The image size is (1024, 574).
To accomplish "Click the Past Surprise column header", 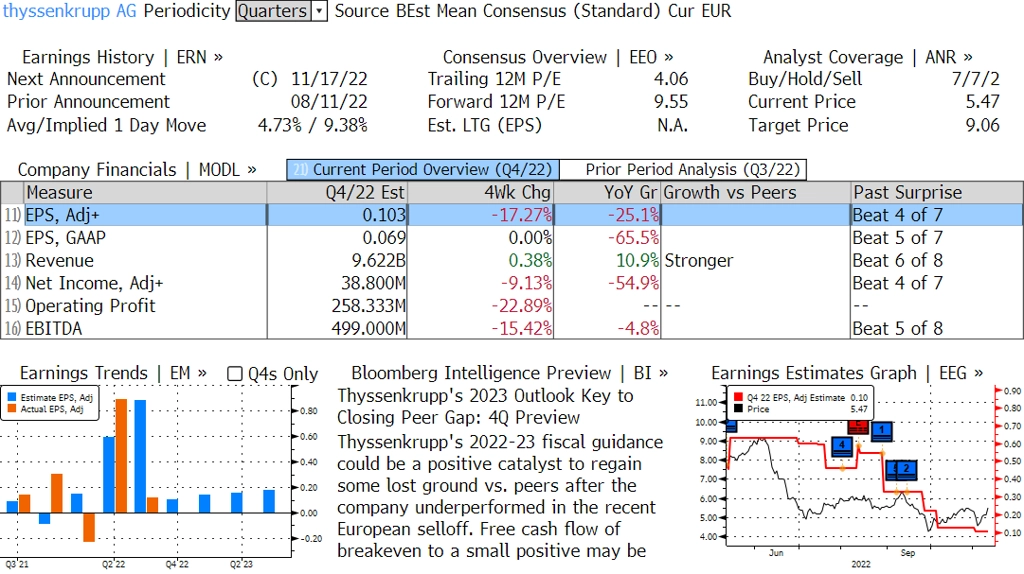I will tap(937, 193).
